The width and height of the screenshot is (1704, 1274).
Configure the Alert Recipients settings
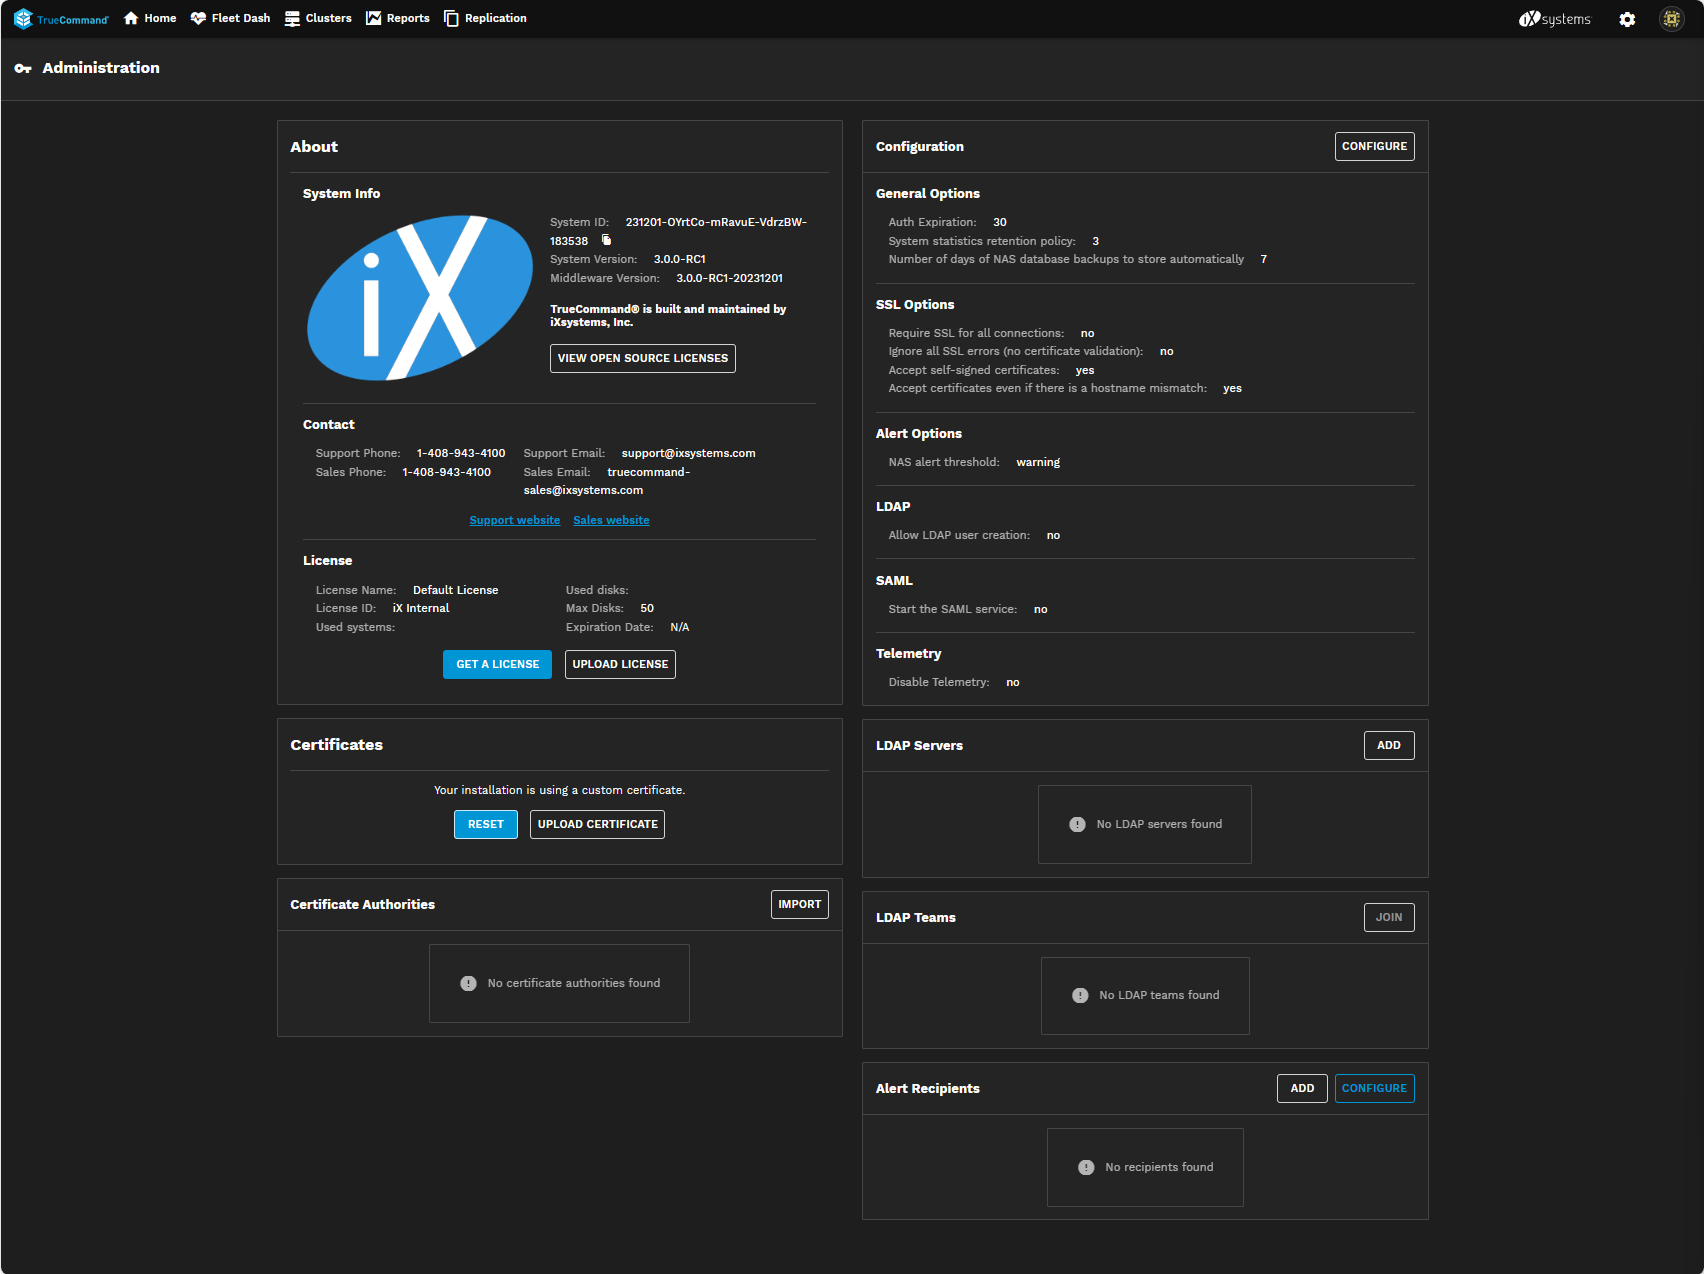(x=1374, y=1088)
